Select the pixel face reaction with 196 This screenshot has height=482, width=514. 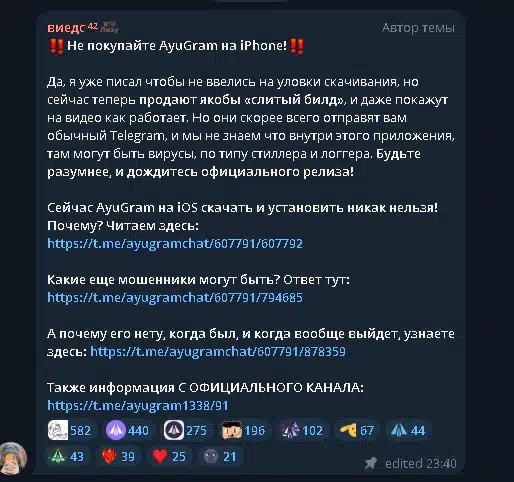(x=243, y=430)
